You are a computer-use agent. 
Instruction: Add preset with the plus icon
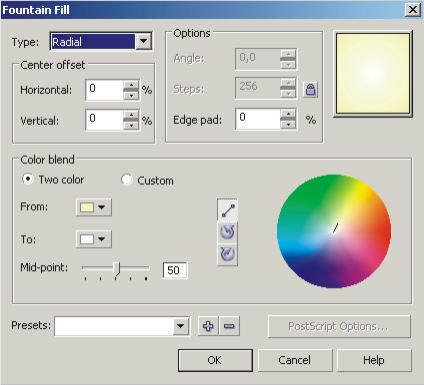(x=208, y=326)
